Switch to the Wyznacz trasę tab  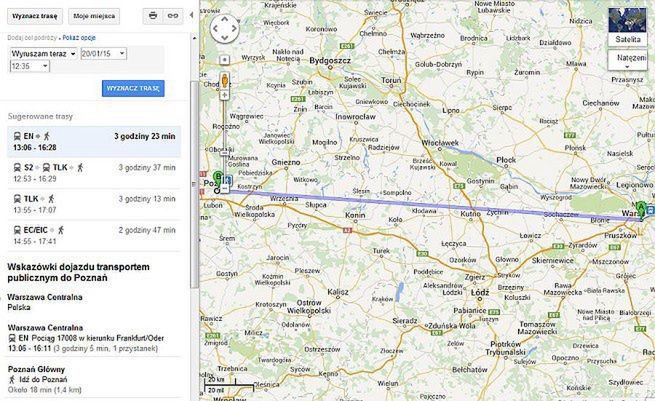click(x=35, y=16)
